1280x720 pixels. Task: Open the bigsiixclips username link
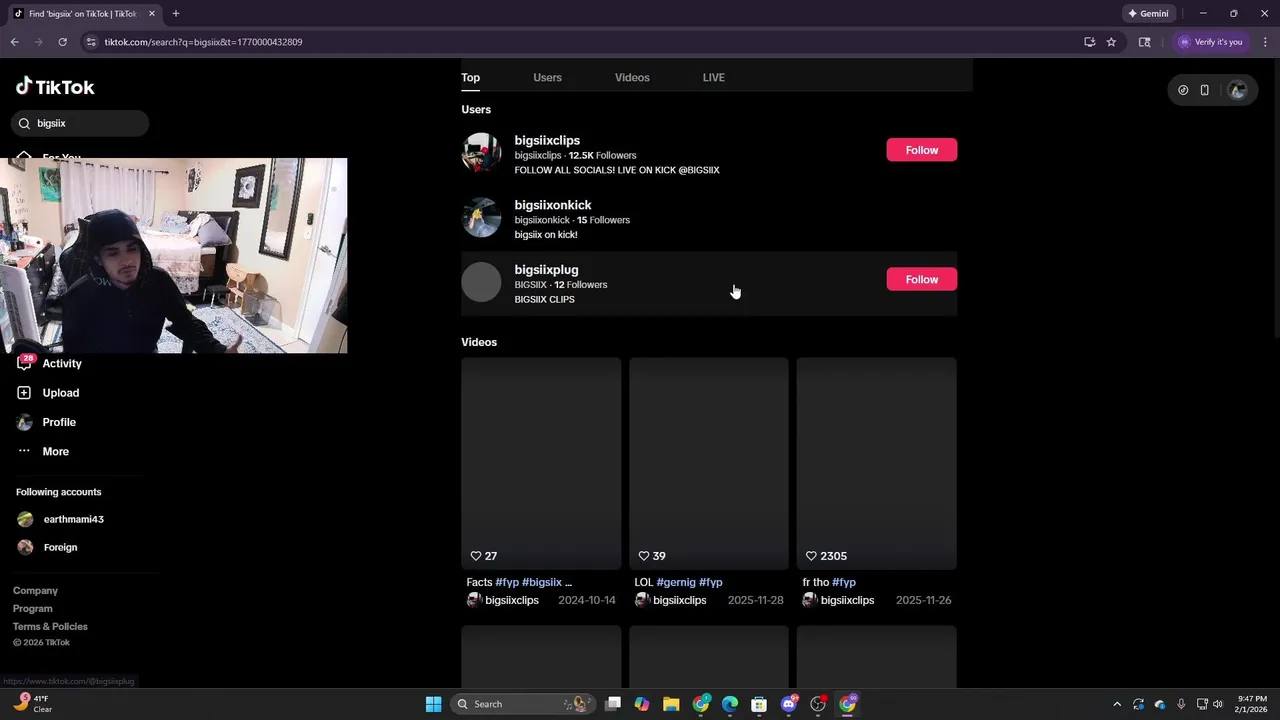547,141
